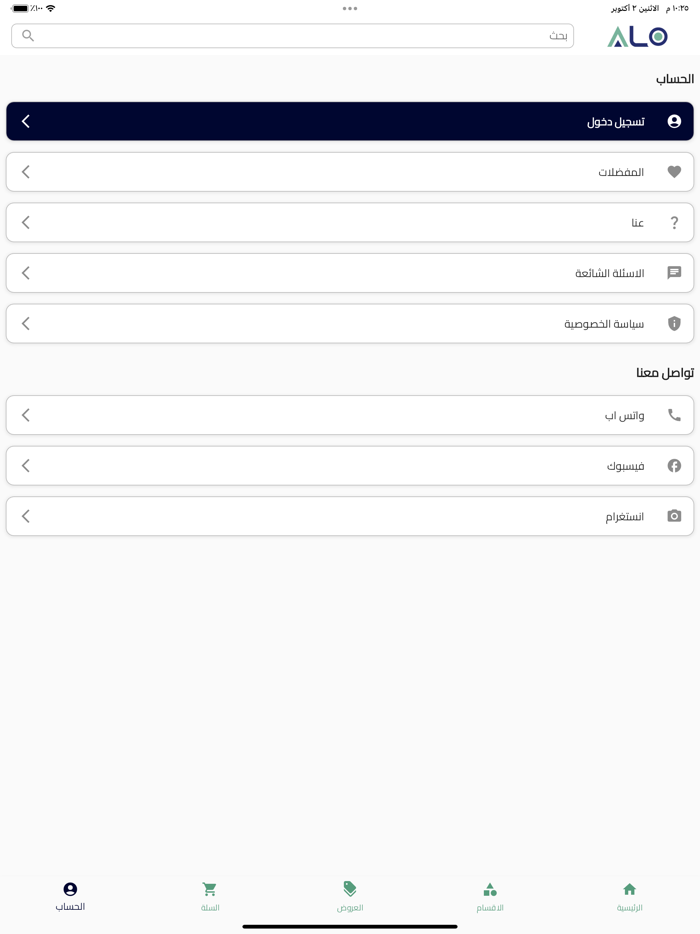Tap the heart icon beside المفضلات
This screenshot has height=934, width=700.
point(674,172)
